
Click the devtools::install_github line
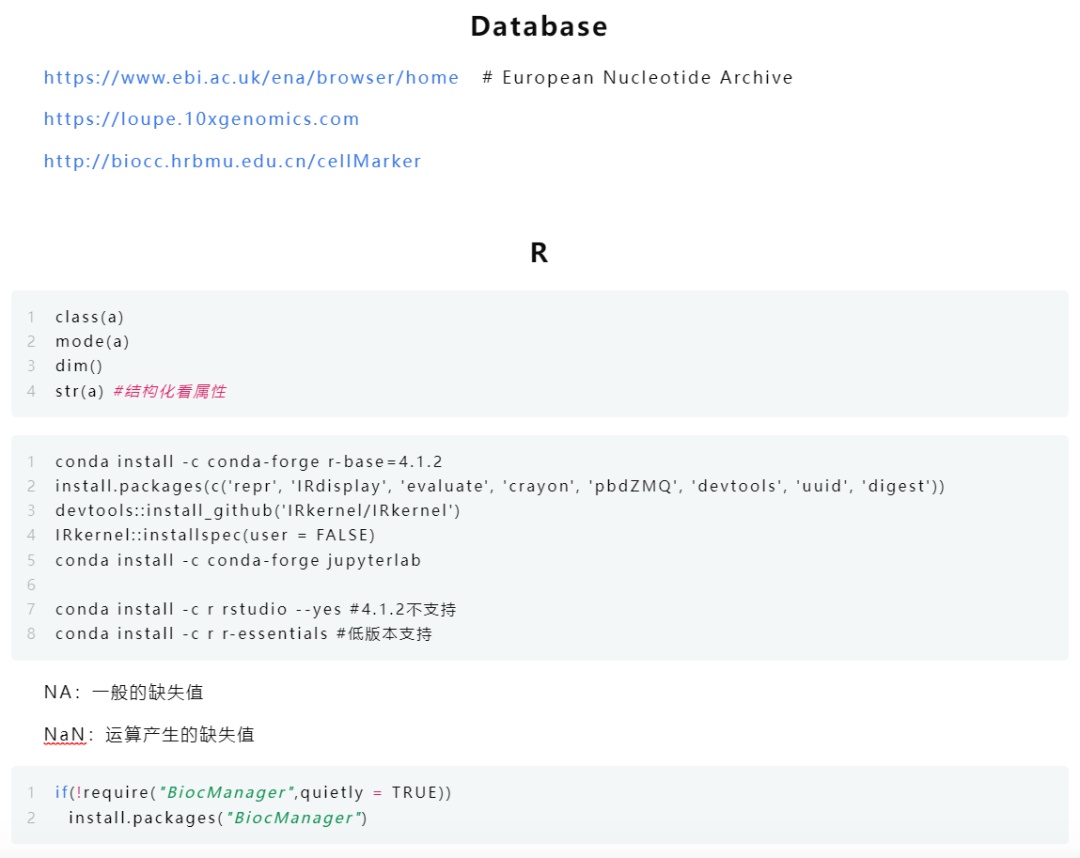click(257, 511)
